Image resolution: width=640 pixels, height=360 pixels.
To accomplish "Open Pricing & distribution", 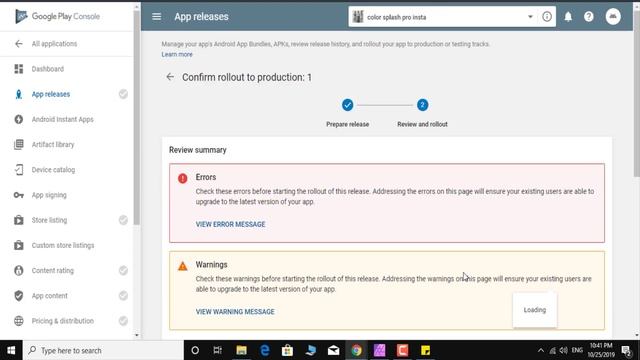I will point(63,321).
